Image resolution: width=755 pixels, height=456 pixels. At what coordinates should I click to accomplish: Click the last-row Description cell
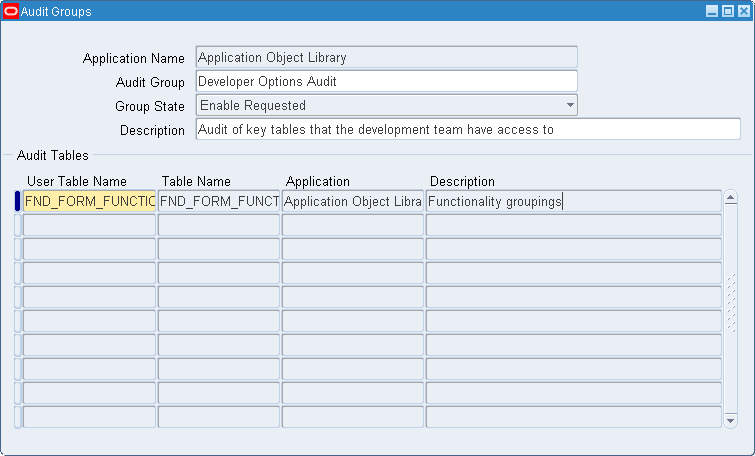(x=574, y=417)
